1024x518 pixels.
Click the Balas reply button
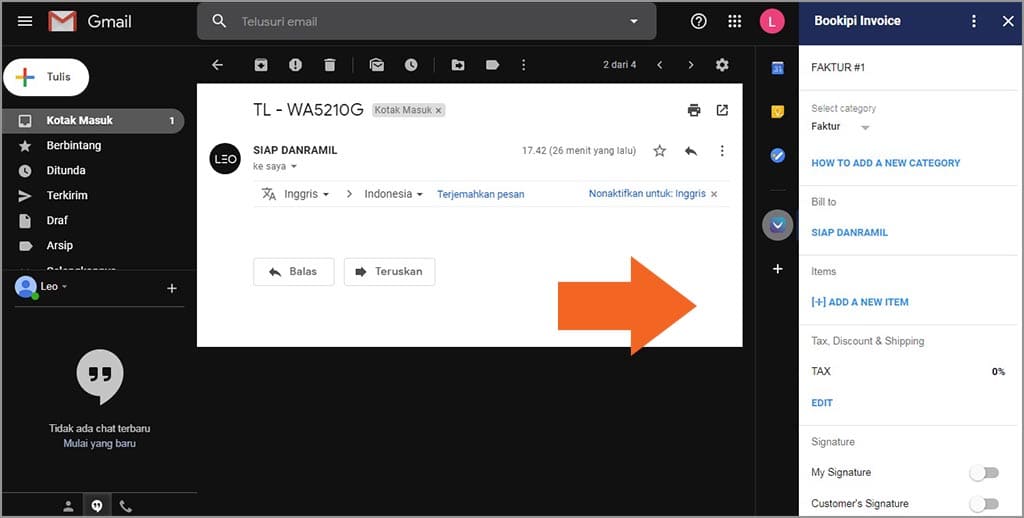tap(294, 272)
